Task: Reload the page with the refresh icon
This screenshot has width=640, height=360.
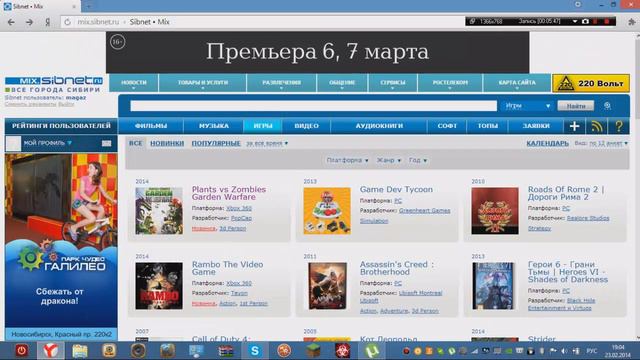Action: [x=67, y=22]
